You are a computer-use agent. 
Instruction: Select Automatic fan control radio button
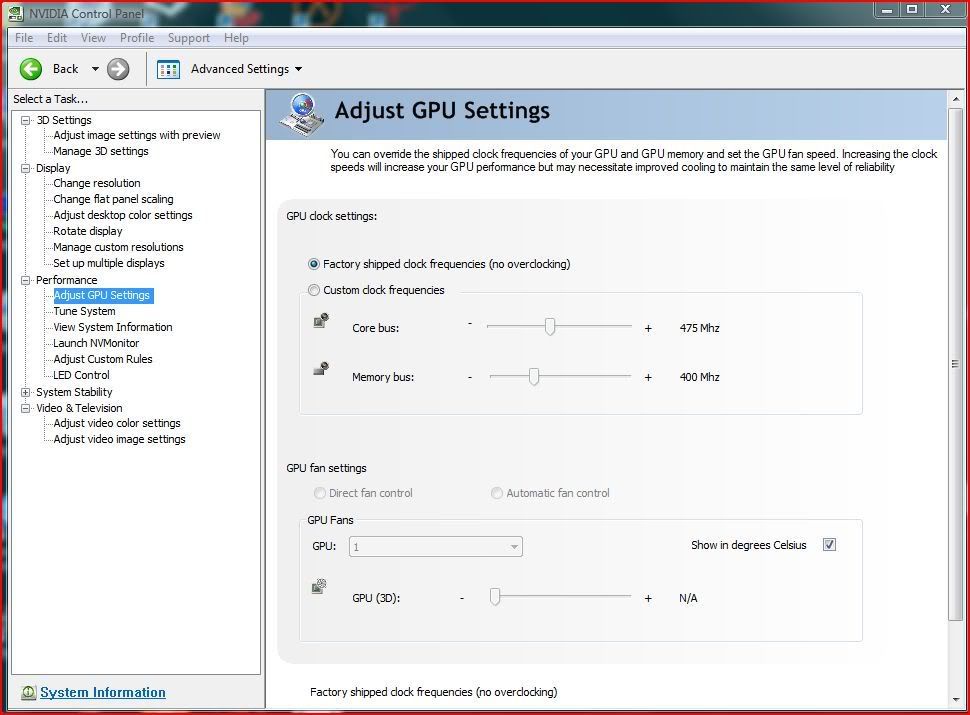point(497,493)
